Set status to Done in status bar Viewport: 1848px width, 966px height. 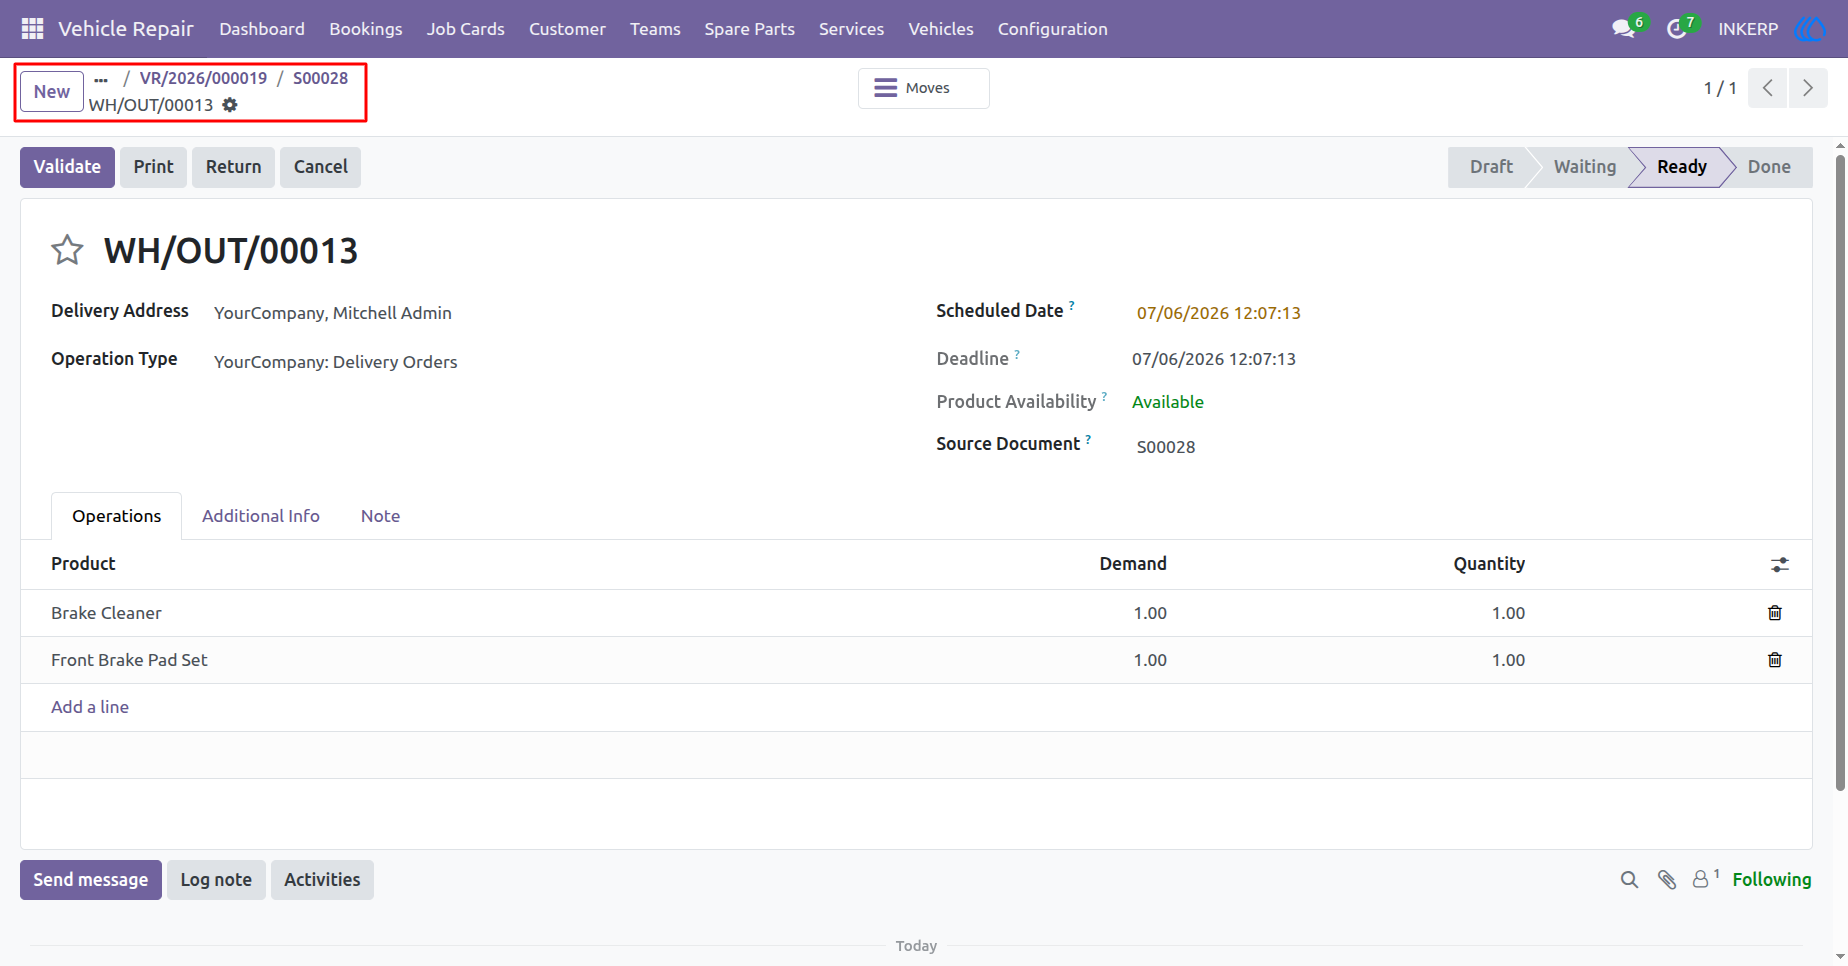tap(1768, 167)
